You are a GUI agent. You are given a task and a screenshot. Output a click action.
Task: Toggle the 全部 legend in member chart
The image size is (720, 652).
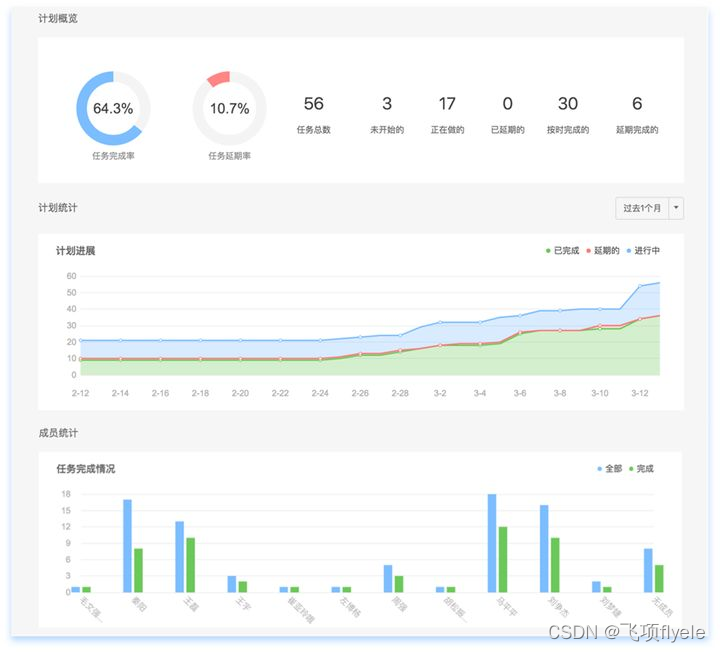pyautogui.click(x=609, y=469)
